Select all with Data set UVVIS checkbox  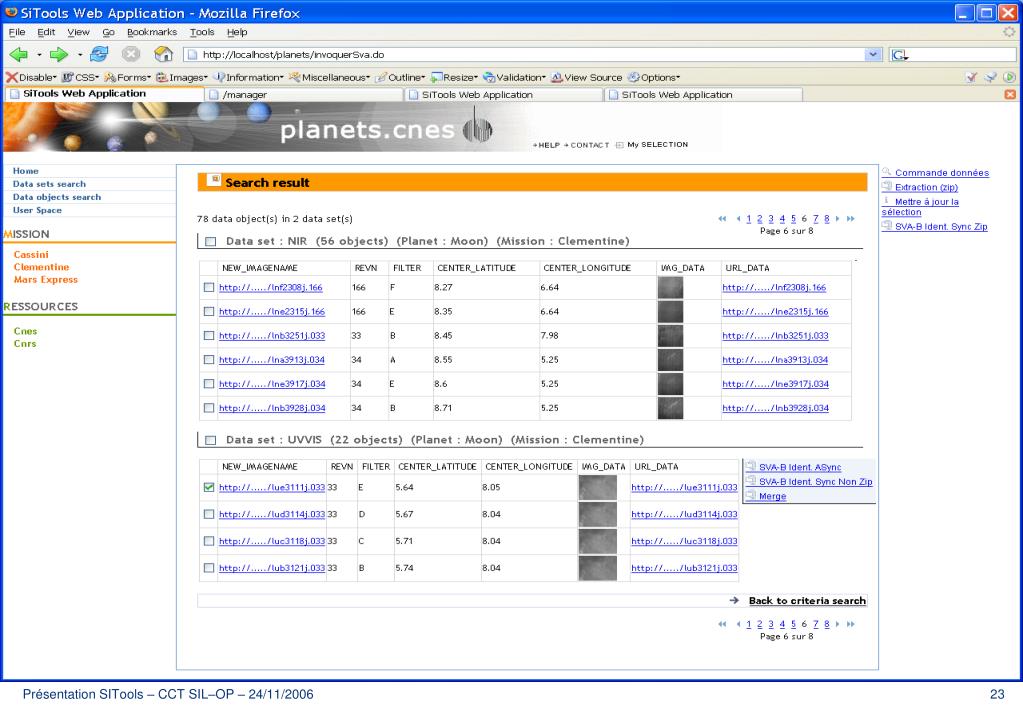(211, 440)
